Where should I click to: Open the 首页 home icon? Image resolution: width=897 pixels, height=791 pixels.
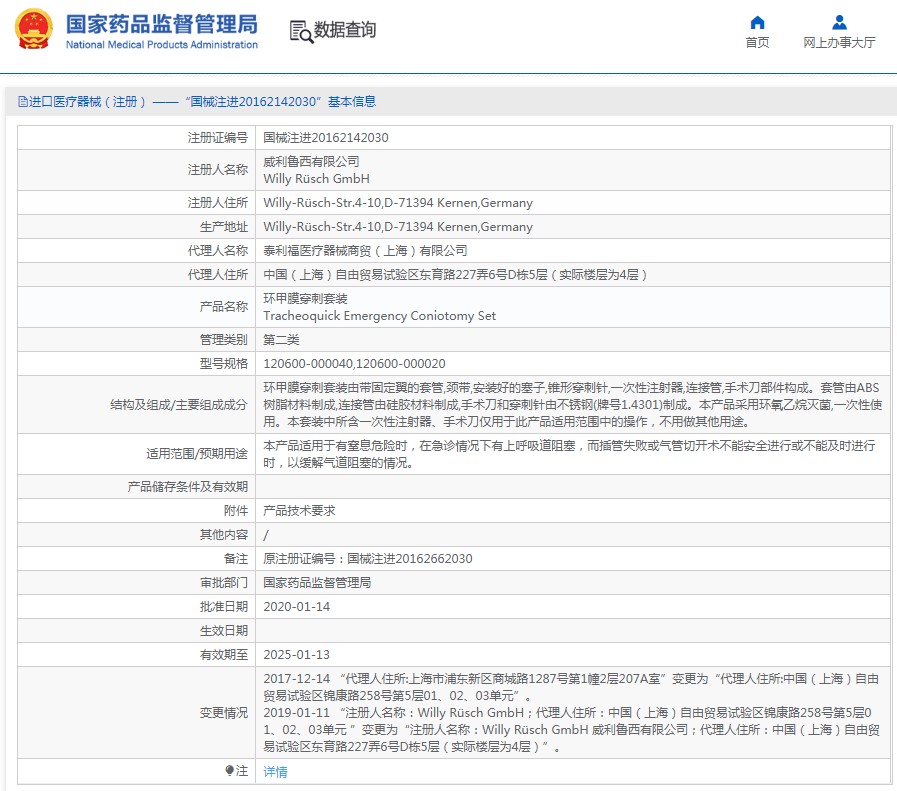click(757, 22)
